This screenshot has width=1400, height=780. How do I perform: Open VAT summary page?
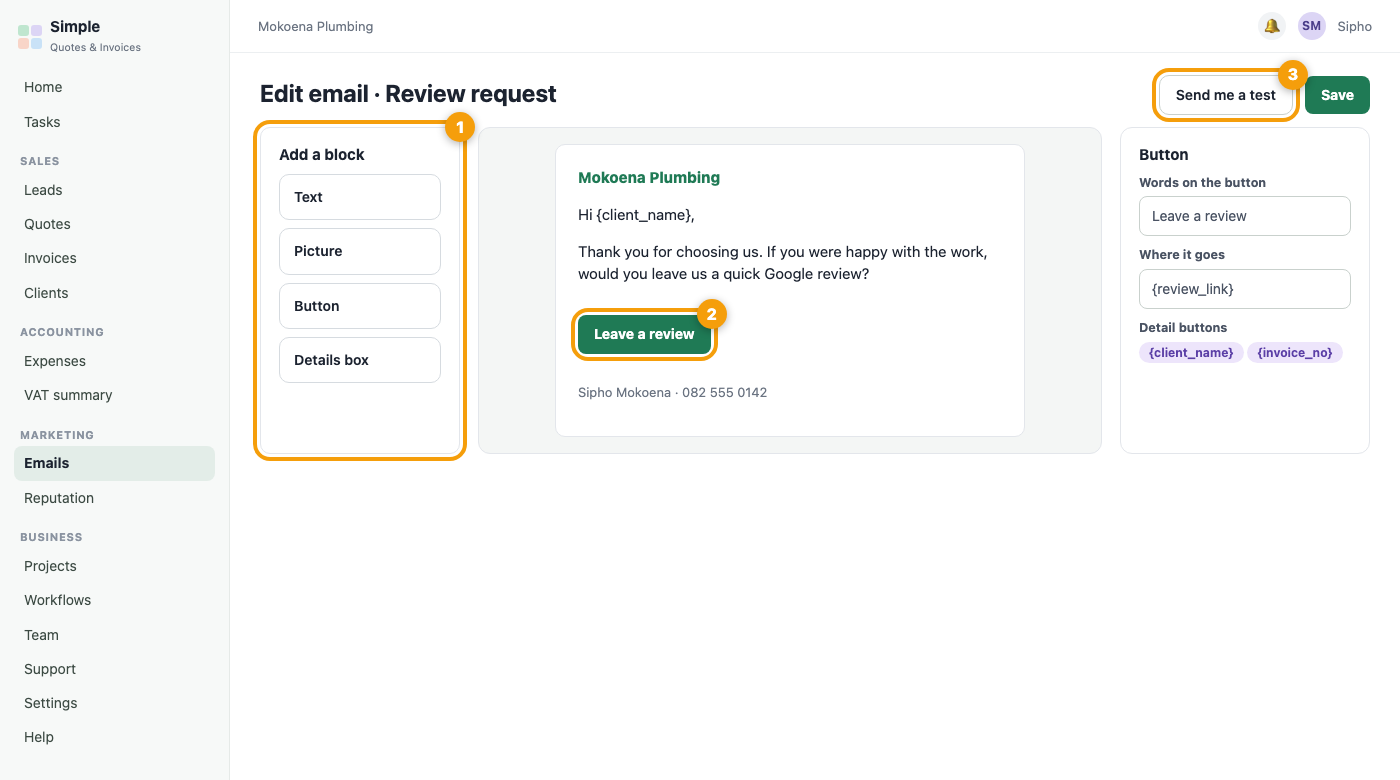(x=114, y=395)
